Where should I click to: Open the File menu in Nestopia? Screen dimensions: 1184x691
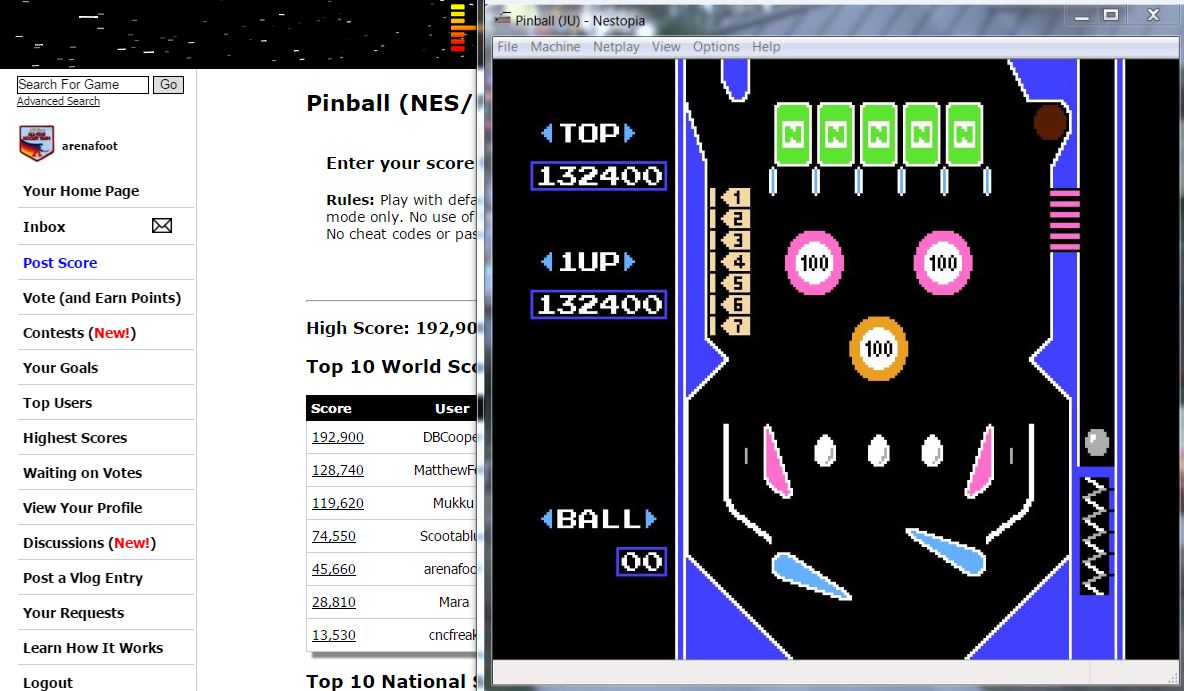[507, 47]
